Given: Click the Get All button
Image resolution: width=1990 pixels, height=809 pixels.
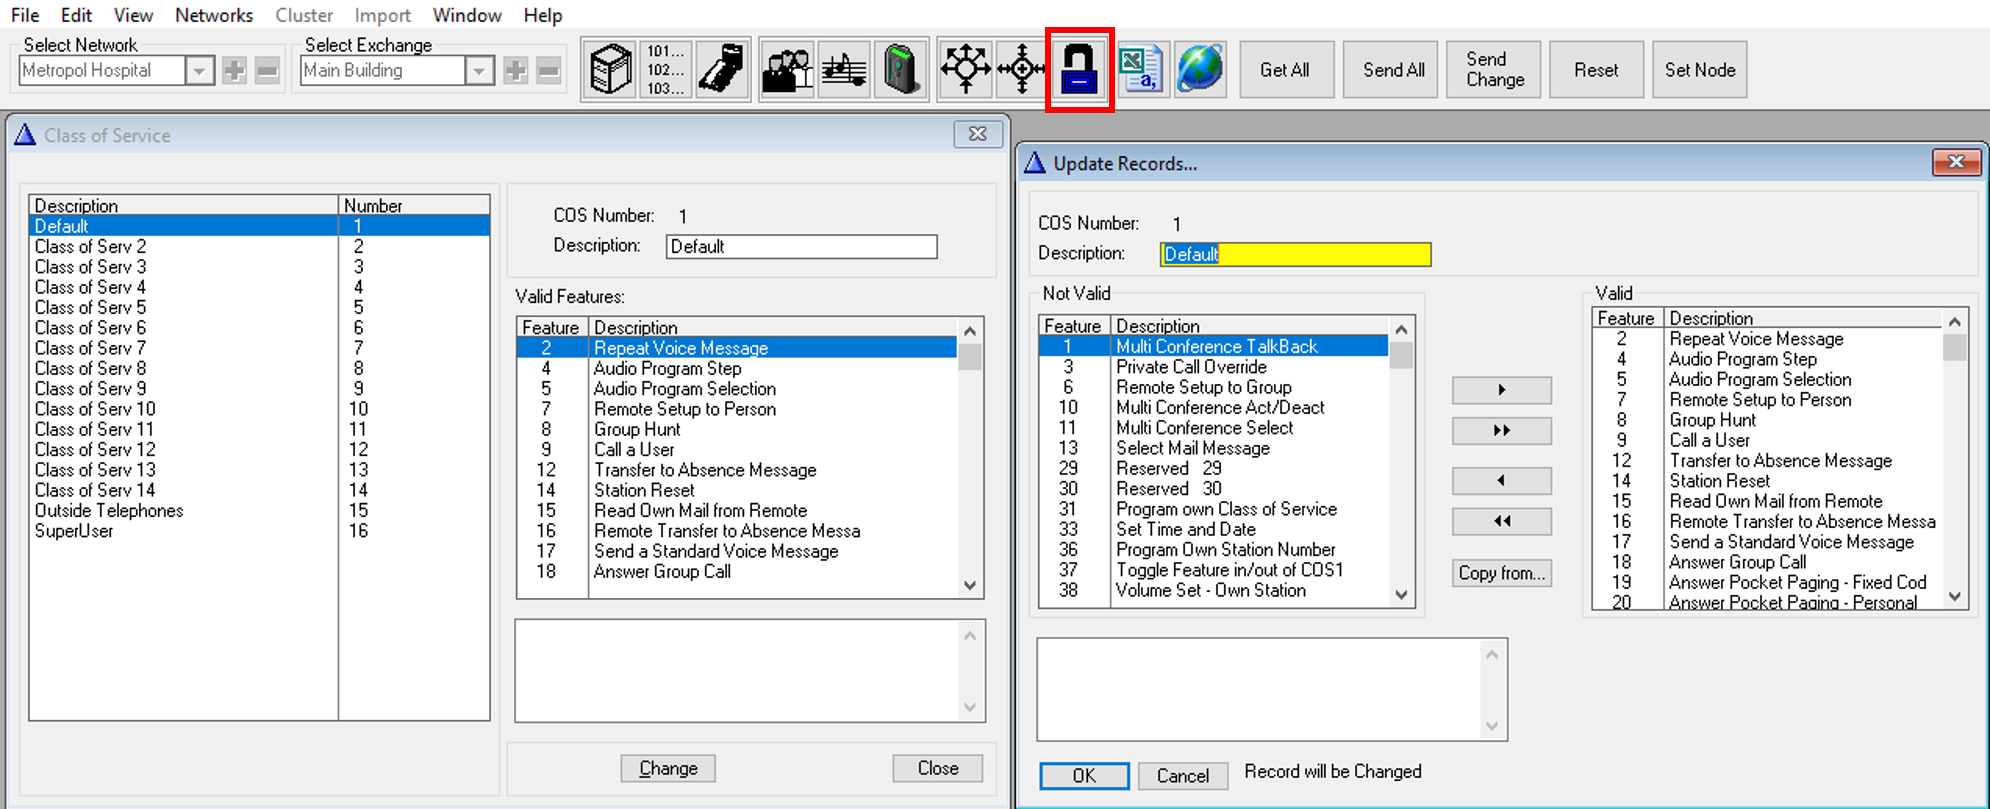Looking at the screenshot, I should [1286, 70].
